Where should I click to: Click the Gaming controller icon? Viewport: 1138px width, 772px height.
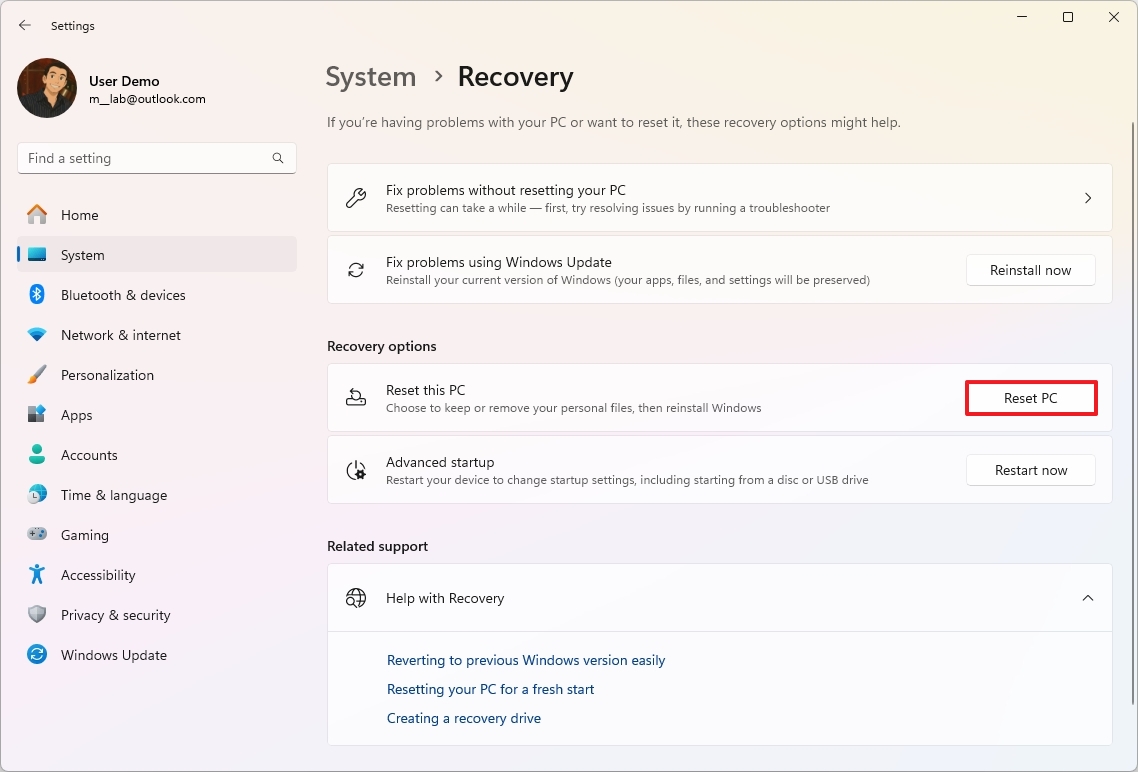click(x=37, y=534)
